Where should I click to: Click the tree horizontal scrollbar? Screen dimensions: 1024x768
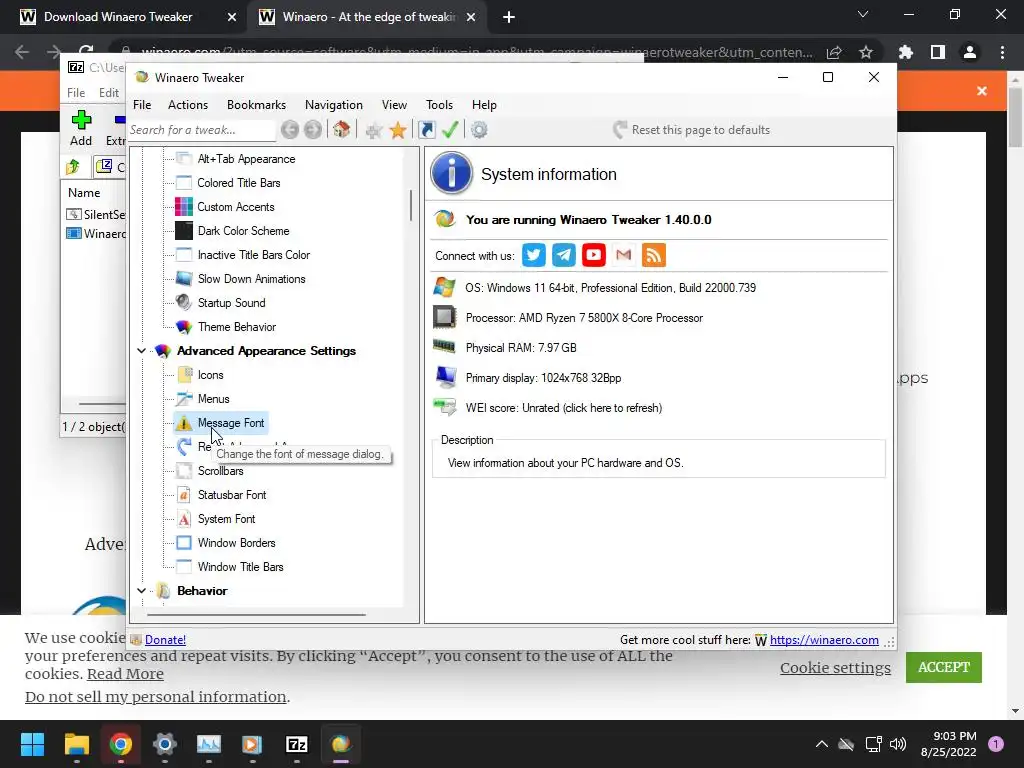[x=256, y=615]
